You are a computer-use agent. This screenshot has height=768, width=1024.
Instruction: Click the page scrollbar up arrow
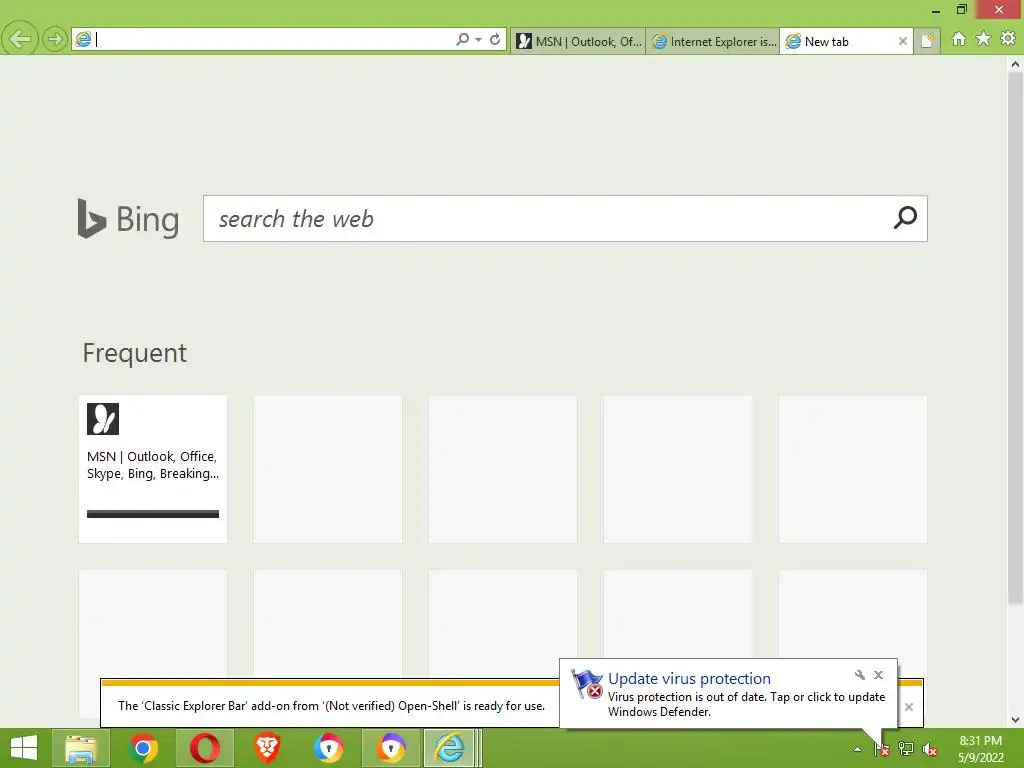(x=1015, y=64)
